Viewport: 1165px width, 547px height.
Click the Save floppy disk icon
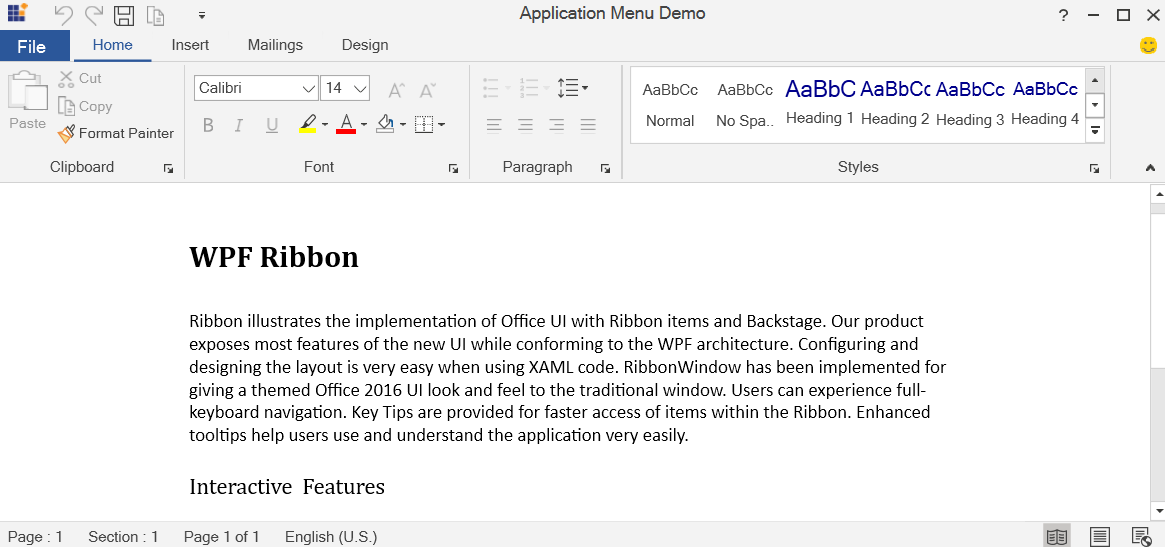(x=124, y=15)
